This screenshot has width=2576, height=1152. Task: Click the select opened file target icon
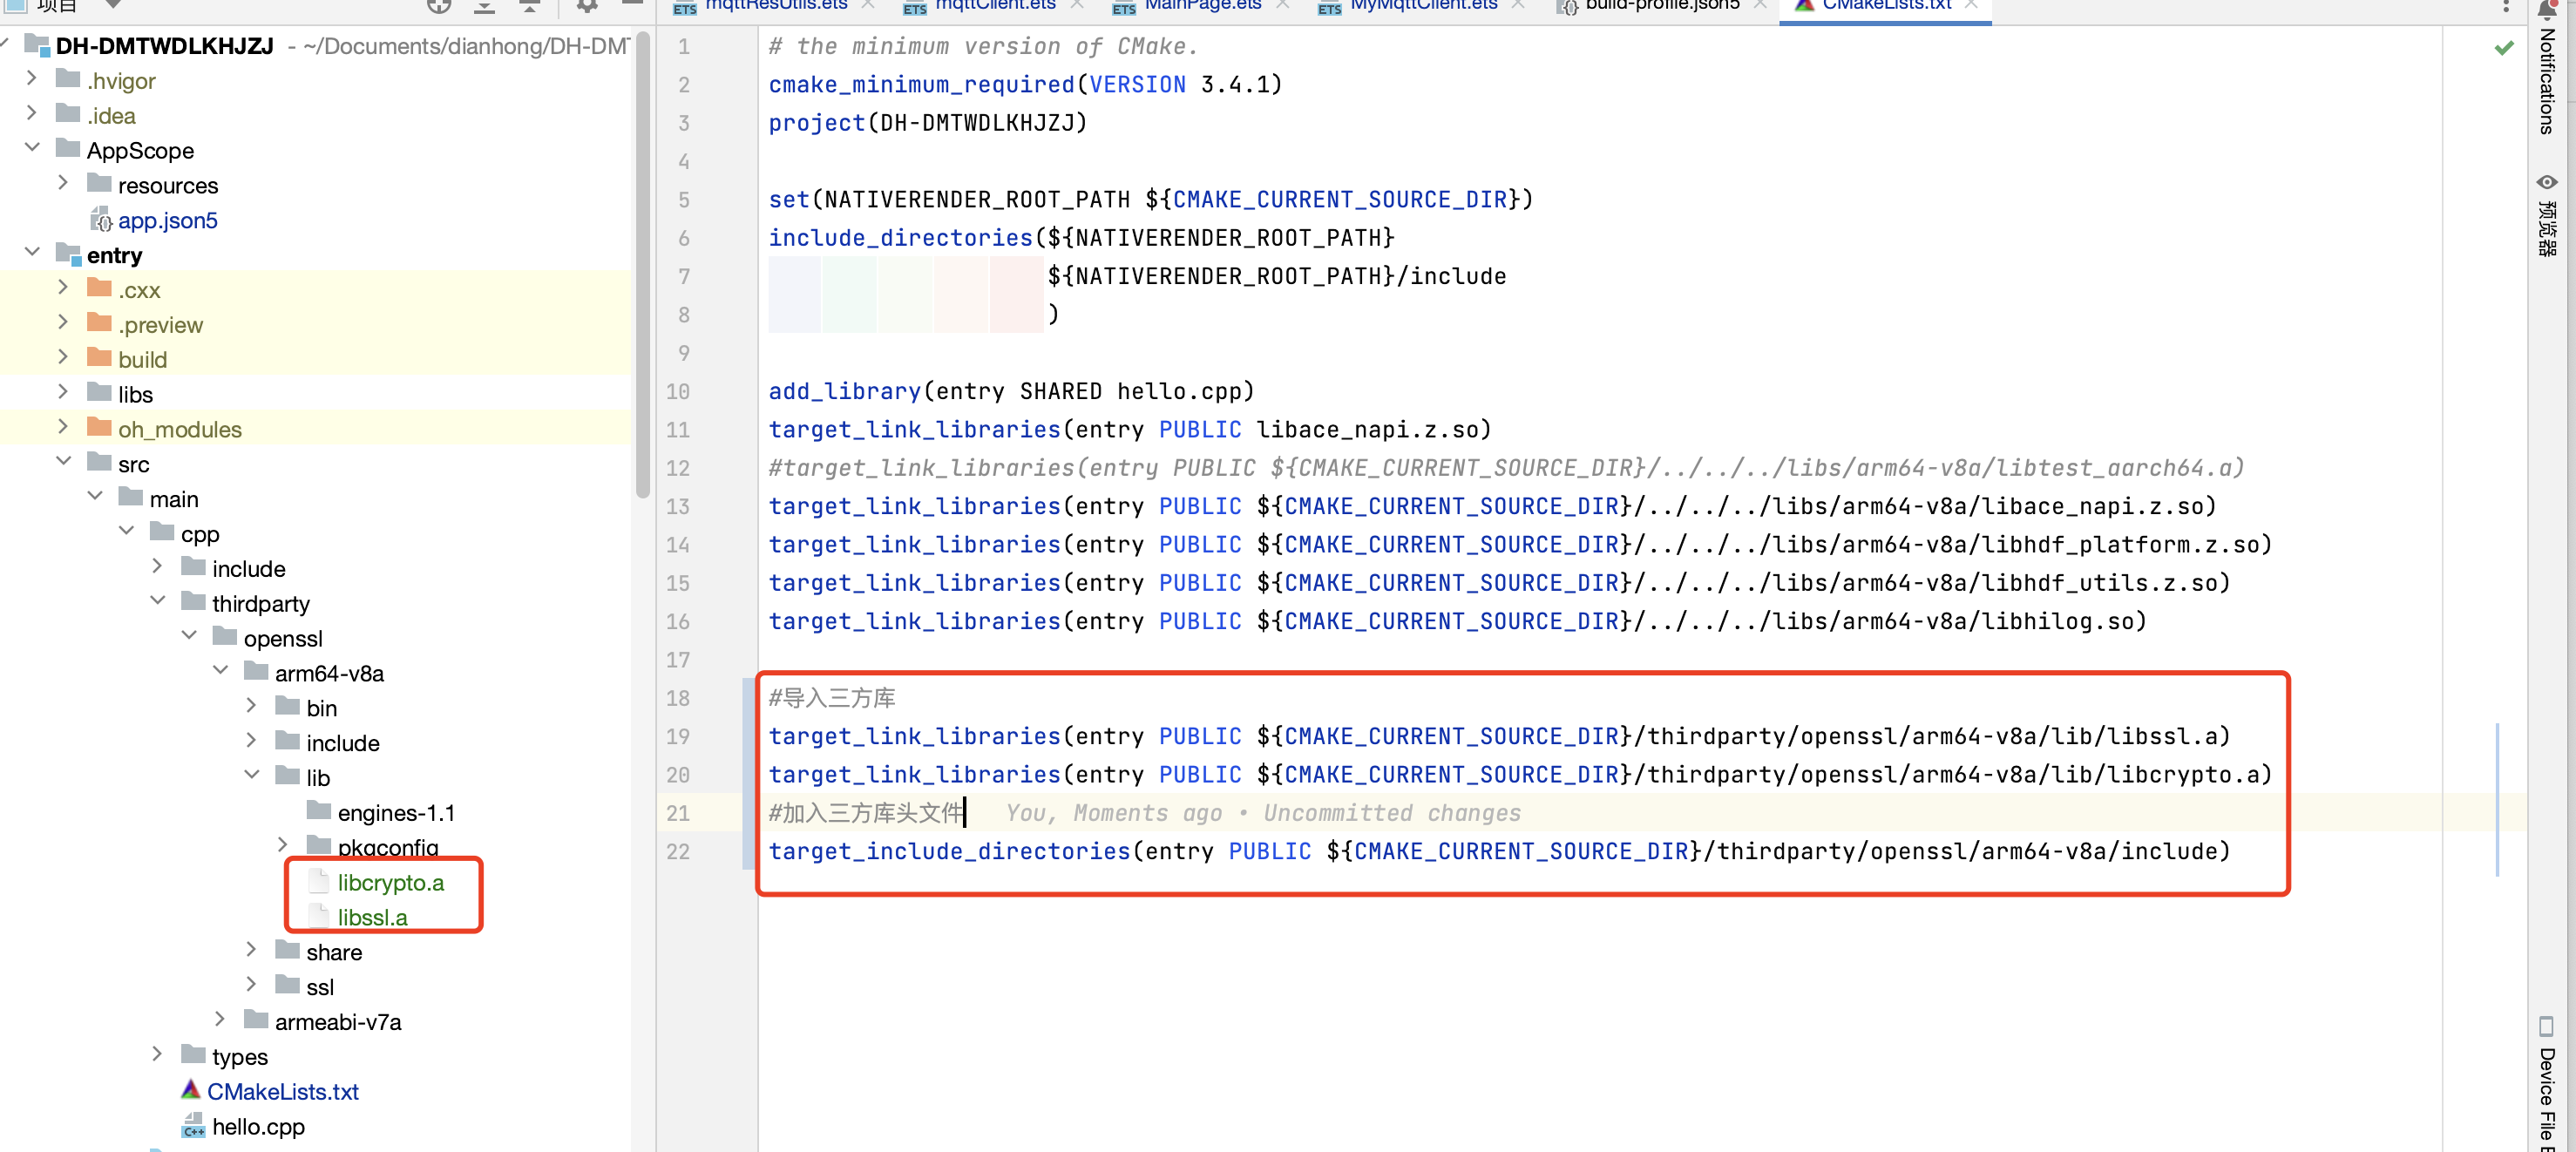tap(438, 6)
